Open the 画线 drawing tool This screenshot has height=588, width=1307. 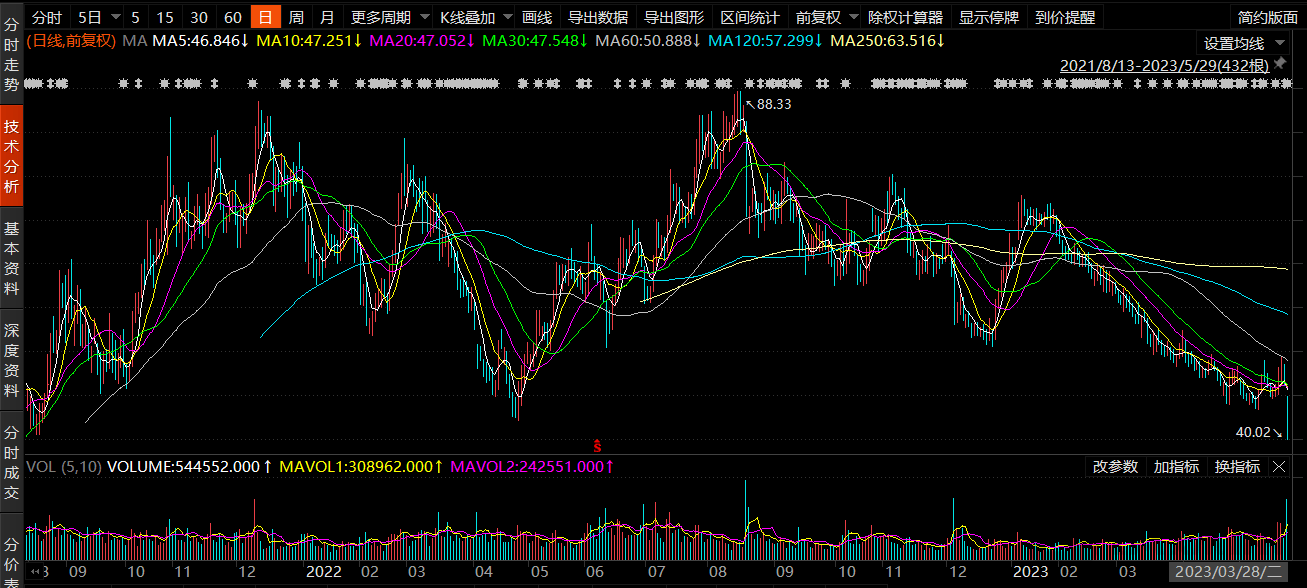(537, 17)
